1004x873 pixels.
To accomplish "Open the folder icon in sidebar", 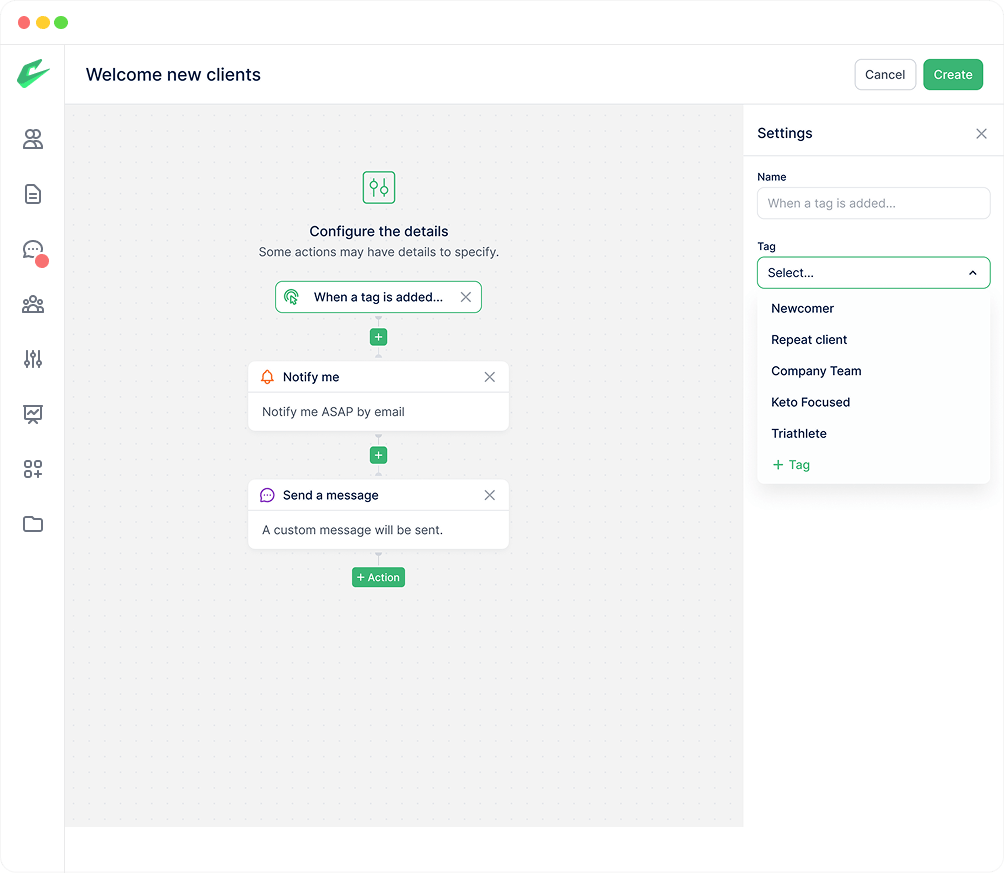I will pos(33,524).
